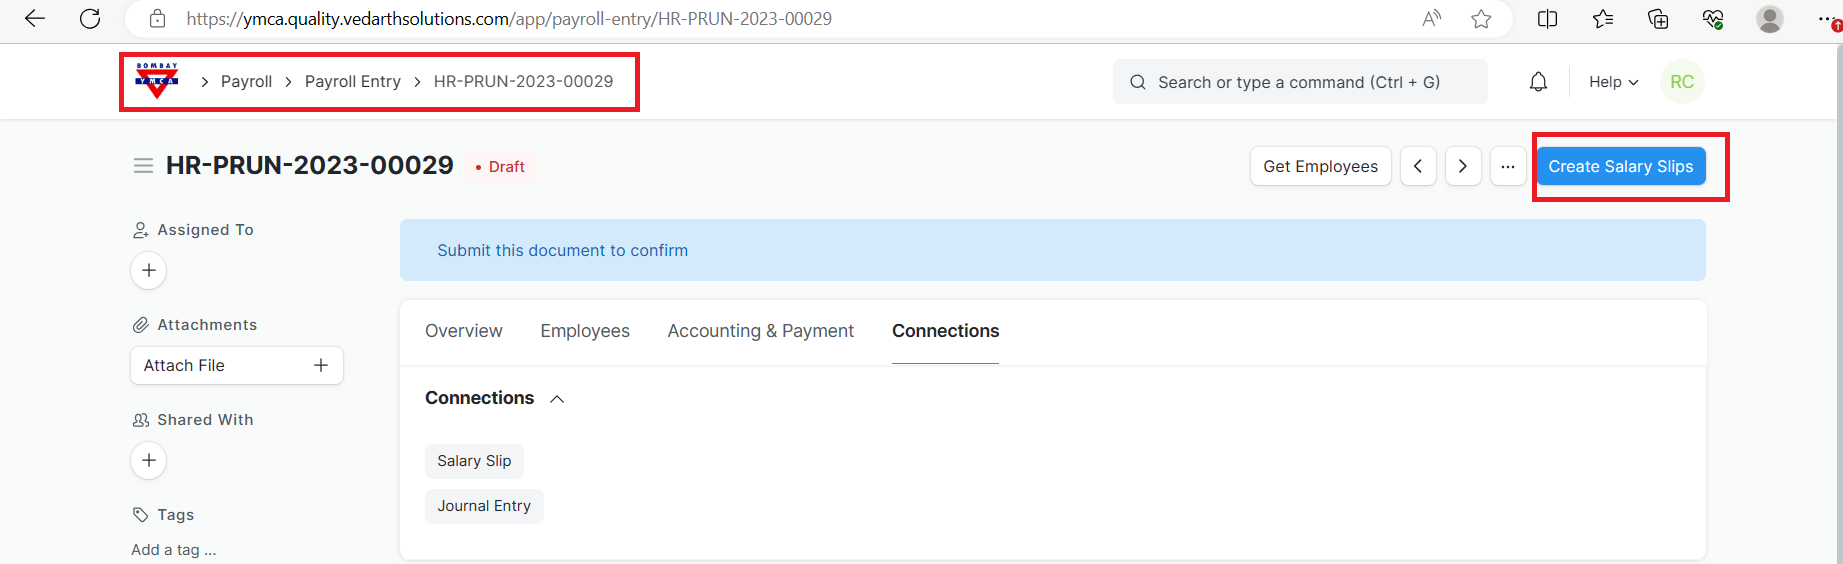Add an assignee with the plus icon
Viewport: 1843px width, 564px height.
pyautogui.click(x=149, y=270)
